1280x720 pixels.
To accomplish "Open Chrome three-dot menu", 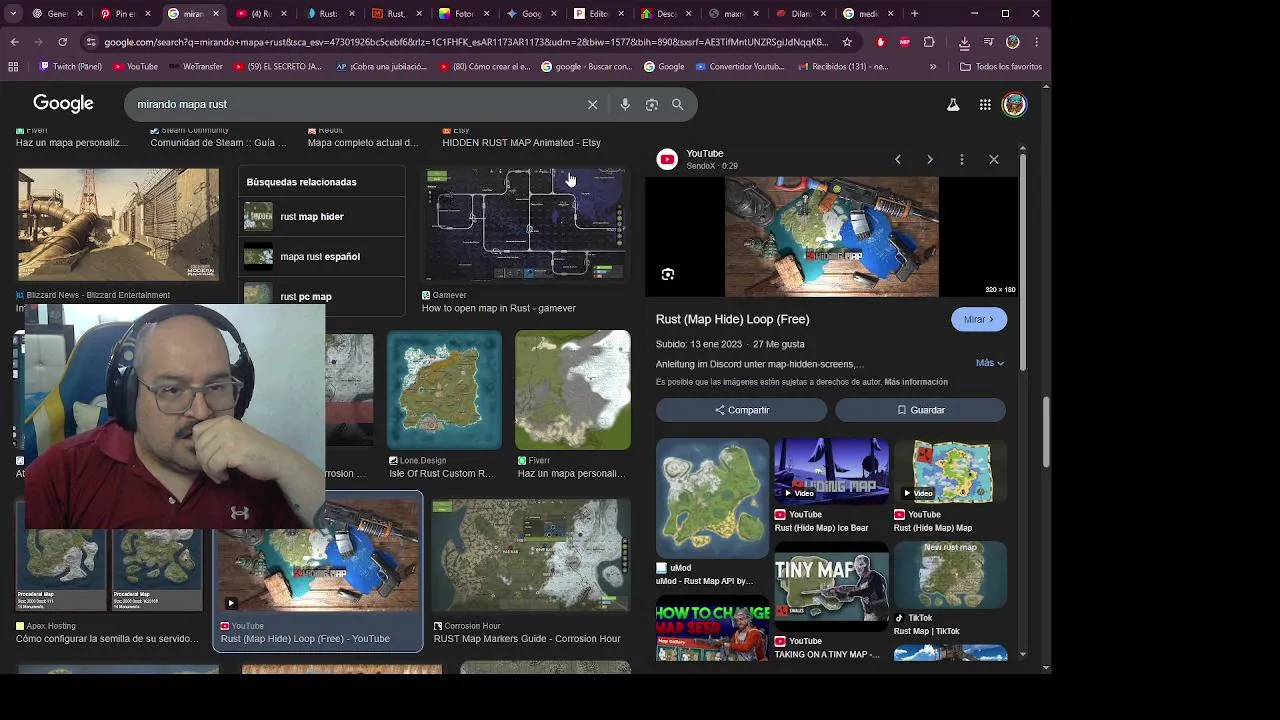I will click(1037, 42).
